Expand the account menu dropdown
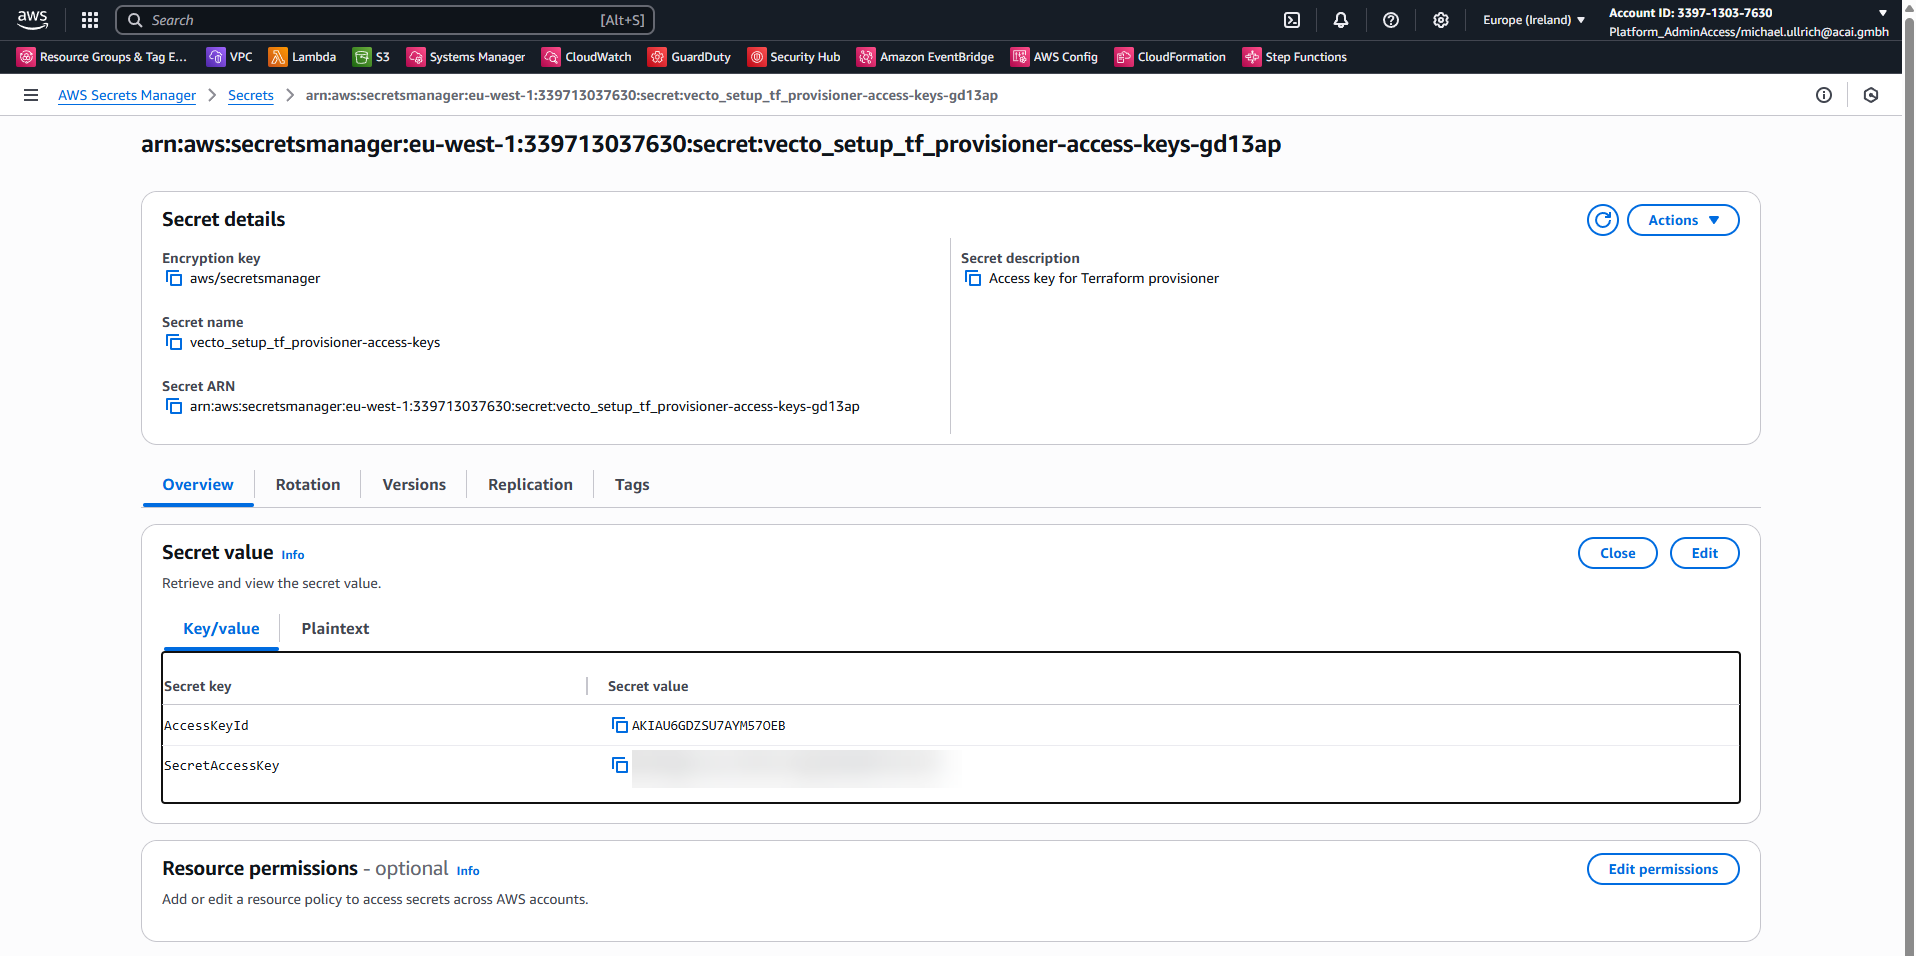The height and width of the screenshot is (956, 1916). [x=1748, y=22]
